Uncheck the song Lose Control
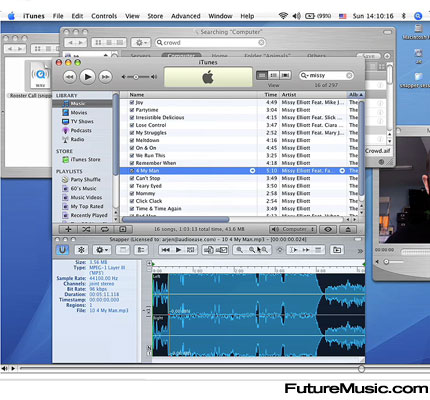430x400 pixels. pos(132,125)
